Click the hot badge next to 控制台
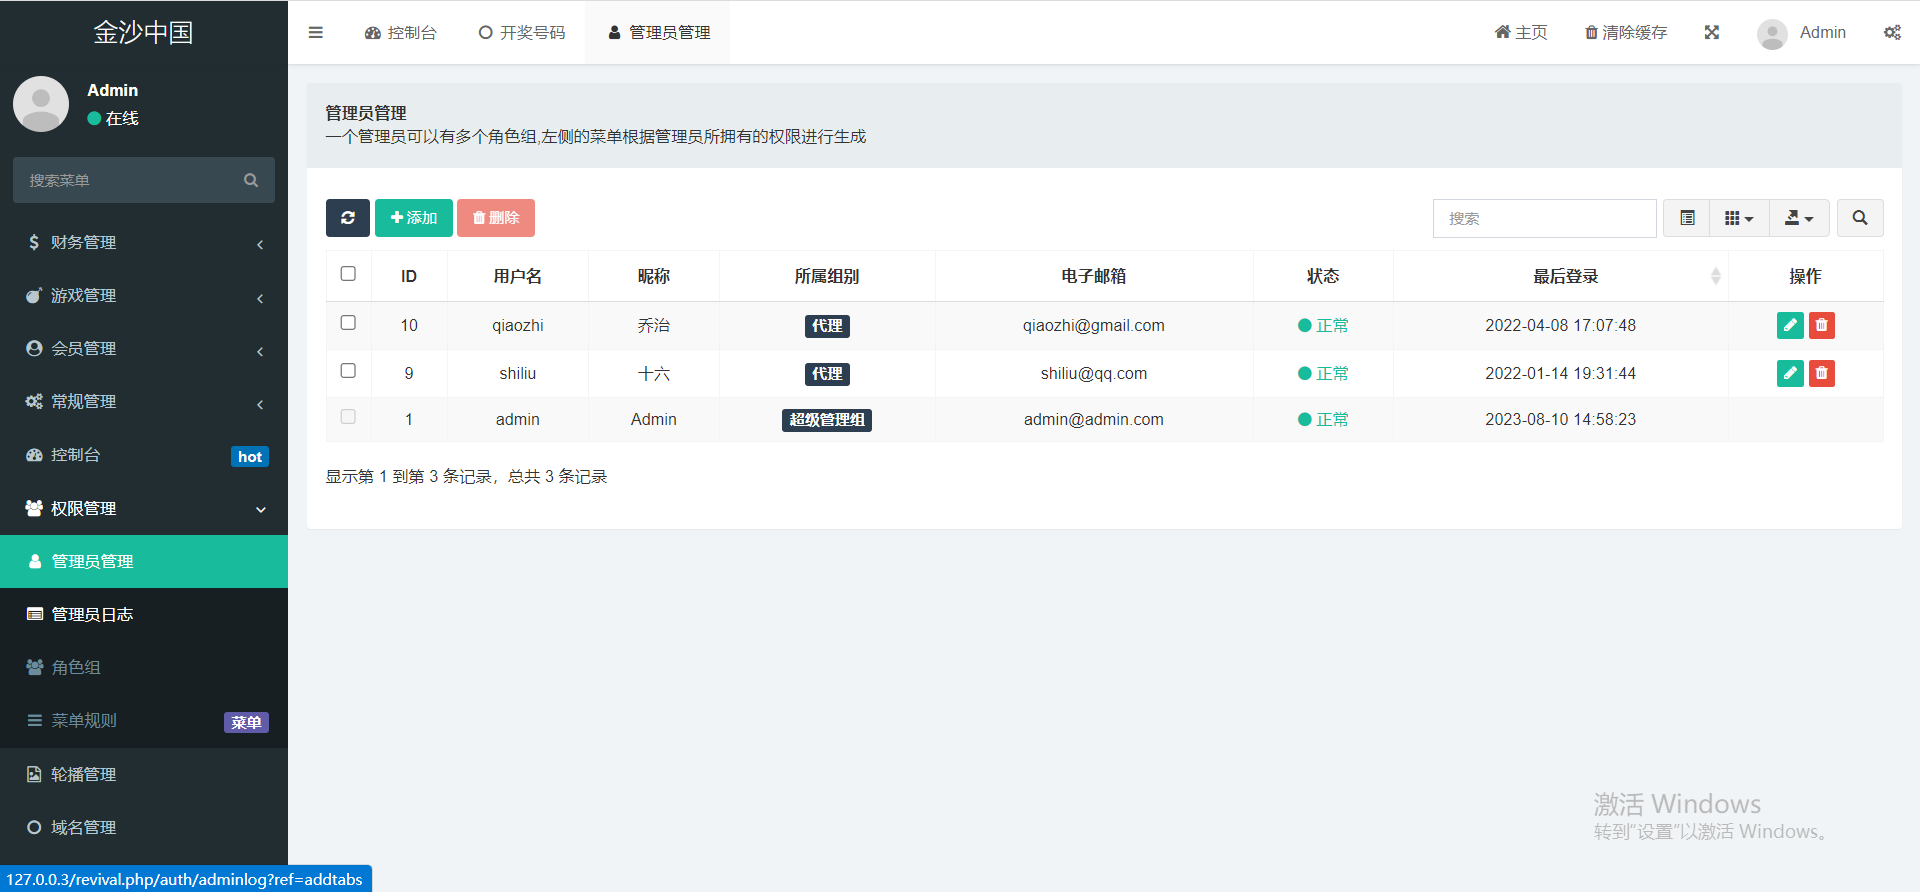This screenshot has width=1920, height=892. click(x=250, y=456)
